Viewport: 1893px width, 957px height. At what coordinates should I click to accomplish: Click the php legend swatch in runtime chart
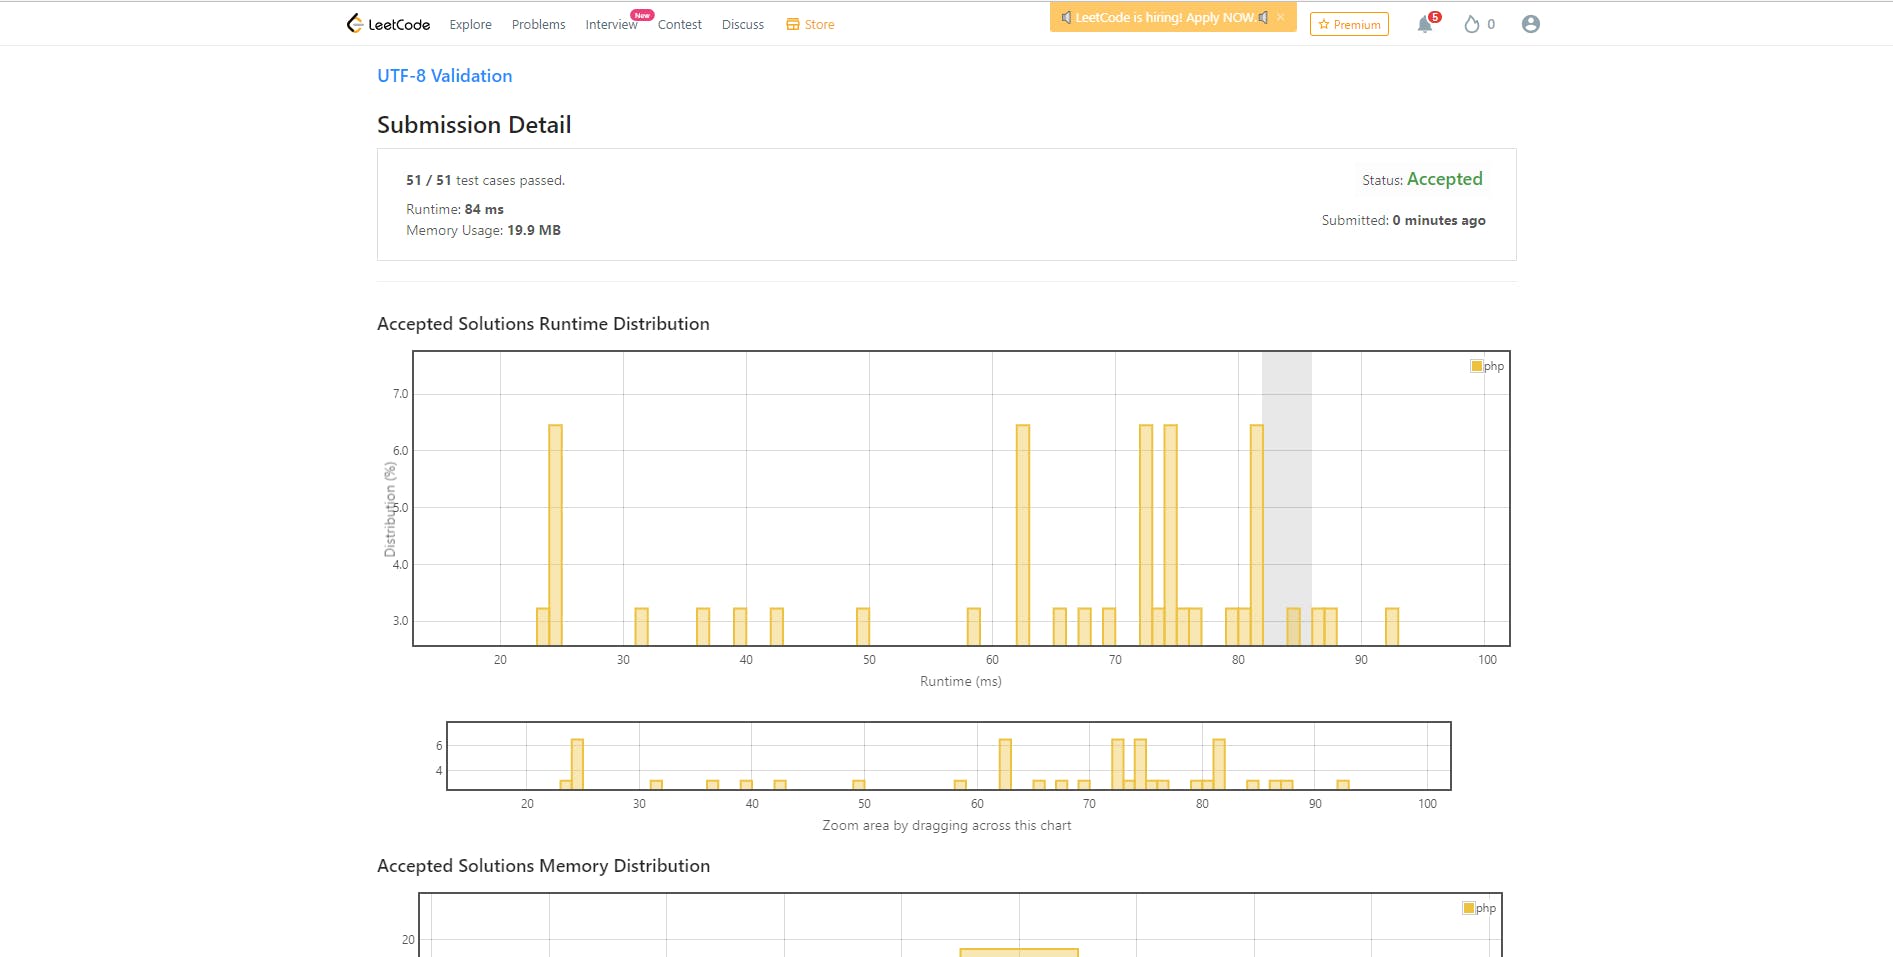1476,366
